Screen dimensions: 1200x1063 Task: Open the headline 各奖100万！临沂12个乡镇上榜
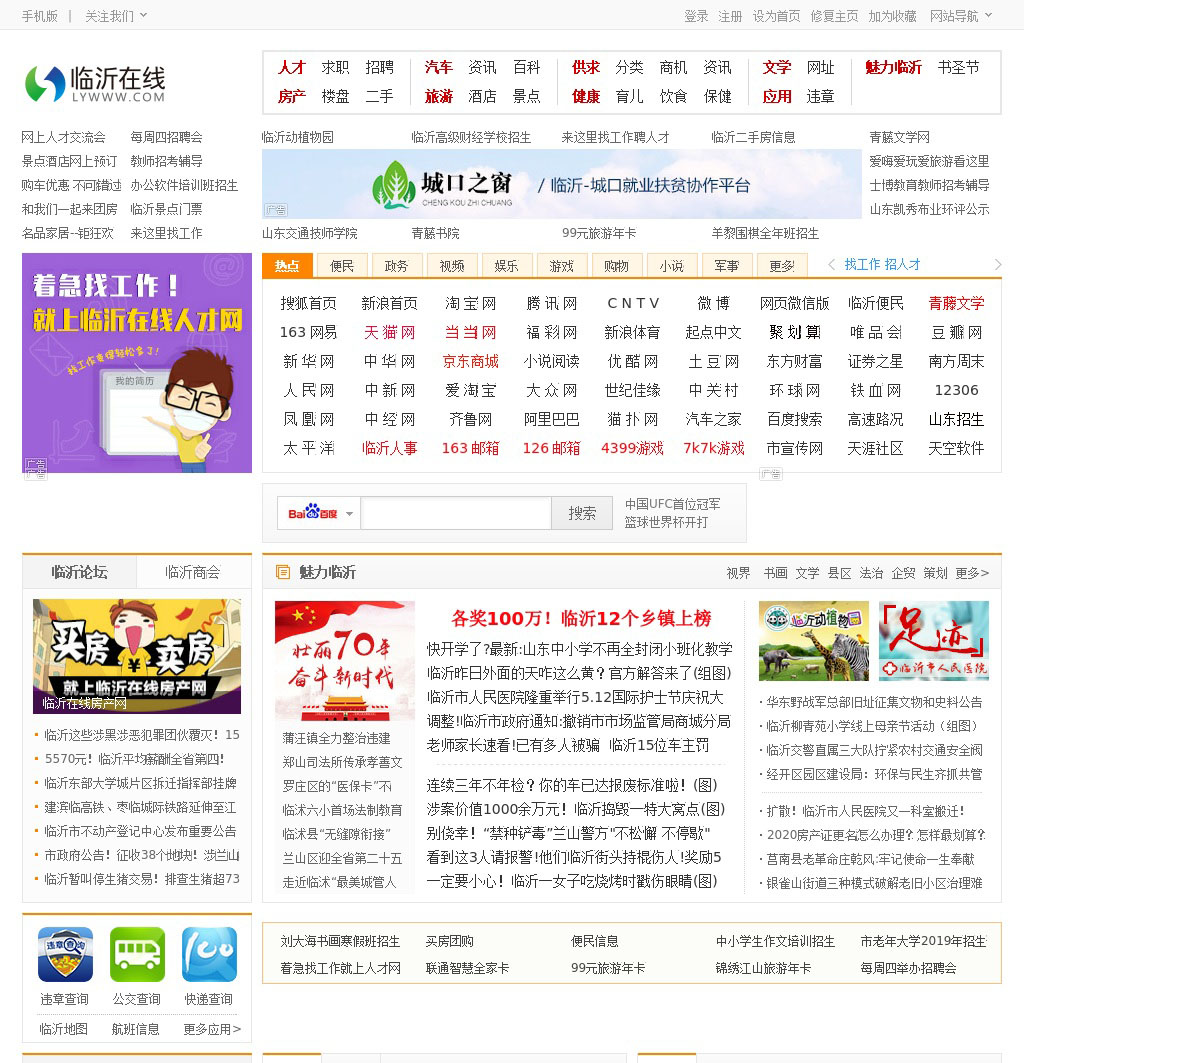(581, 618)
